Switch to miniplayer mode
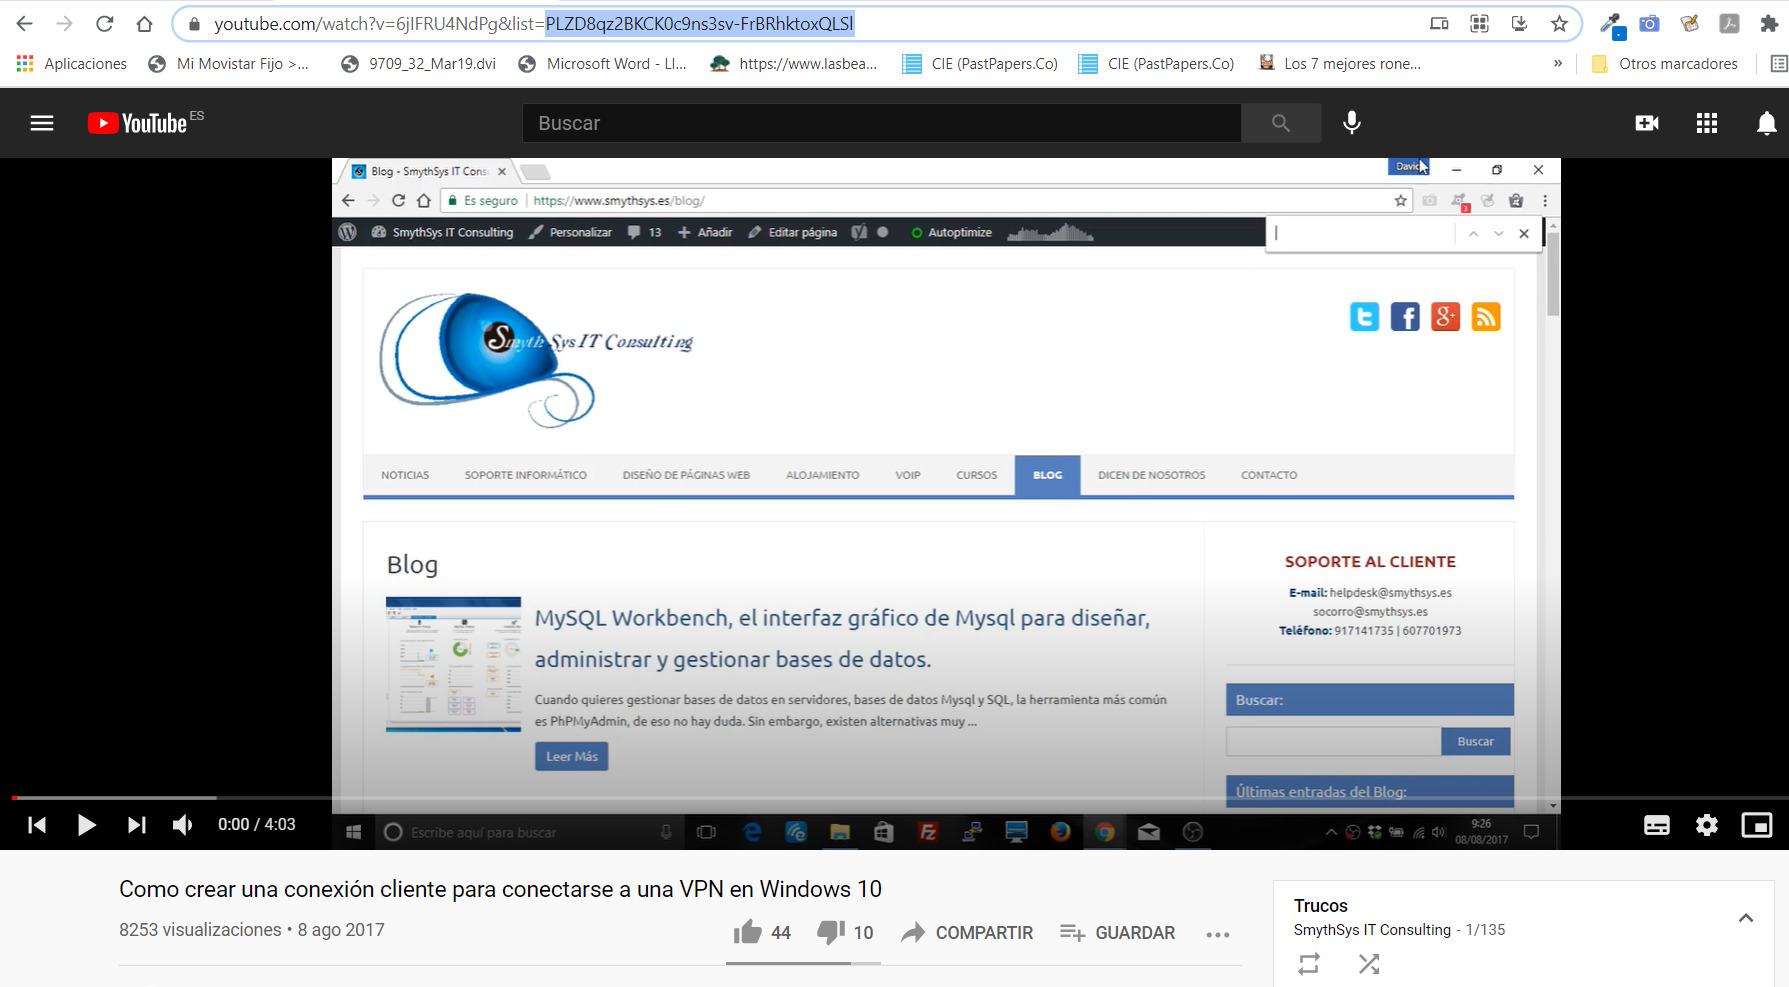Viewport: 1789px width, 987px height. 1757,825
